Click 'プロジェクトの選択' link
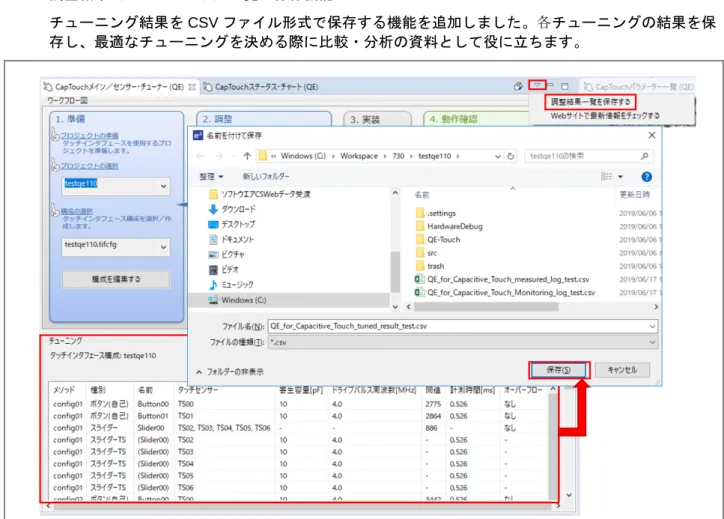 (90, 166)
